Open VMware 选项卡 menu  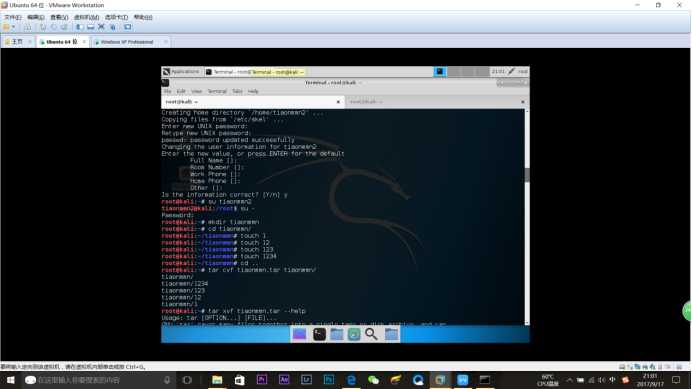(x=116, y=17)
